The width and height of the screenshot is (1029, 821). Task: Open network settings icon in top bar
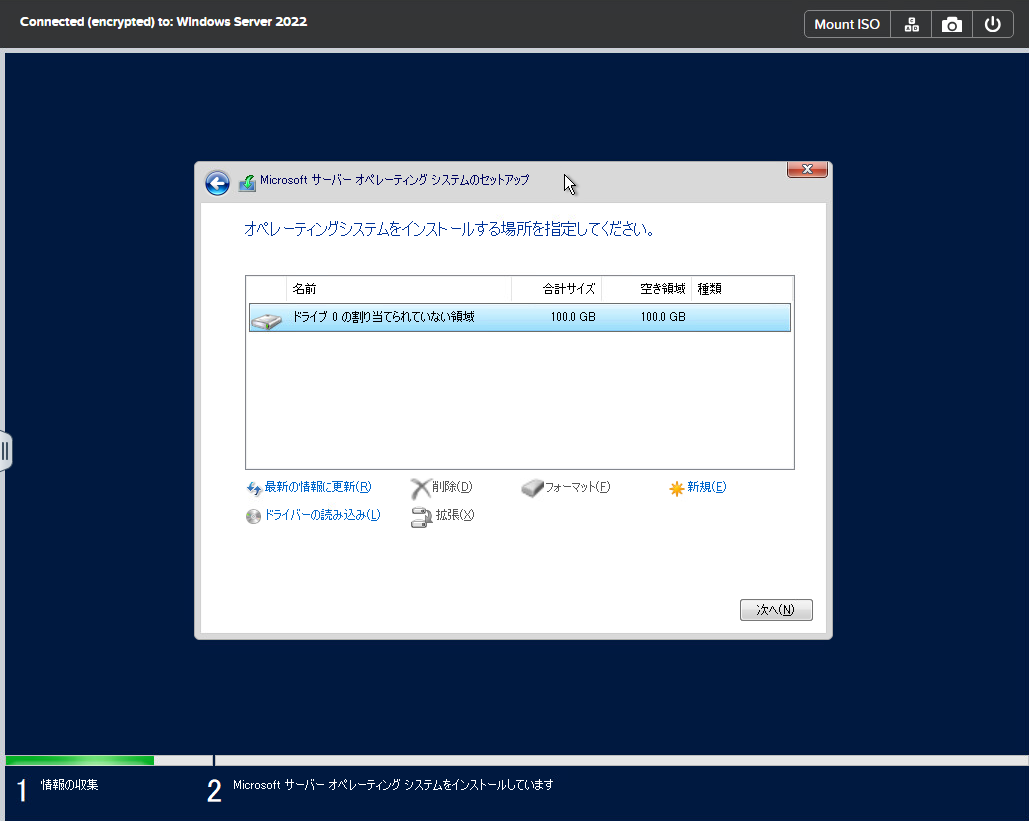tap(912, 25)
